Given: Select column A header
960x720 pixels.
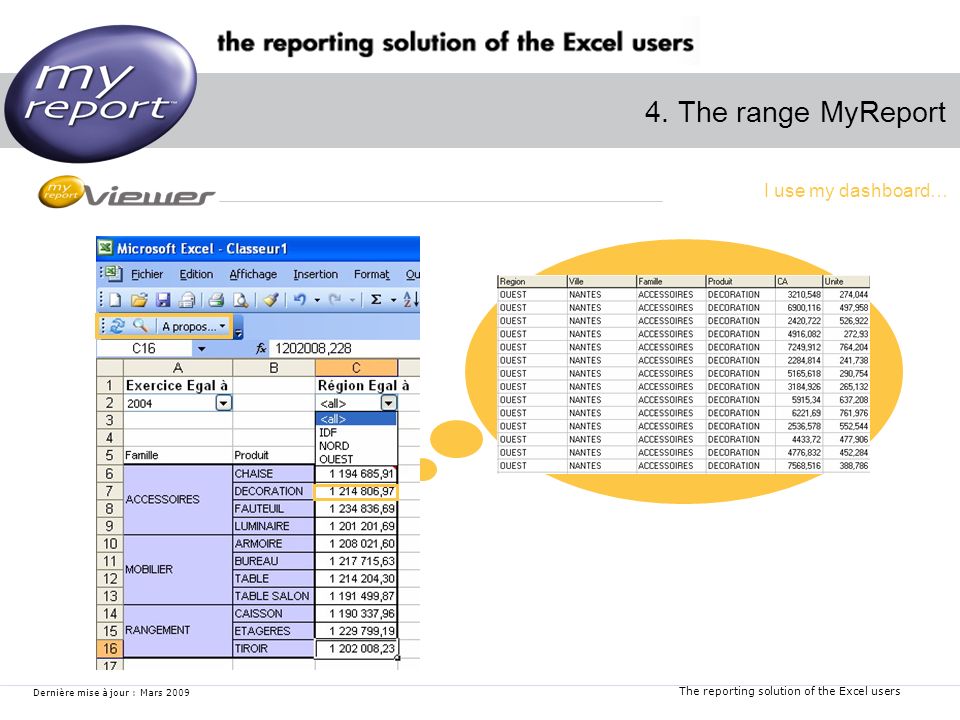Looking at the screenshot, I should pos(178,368).
